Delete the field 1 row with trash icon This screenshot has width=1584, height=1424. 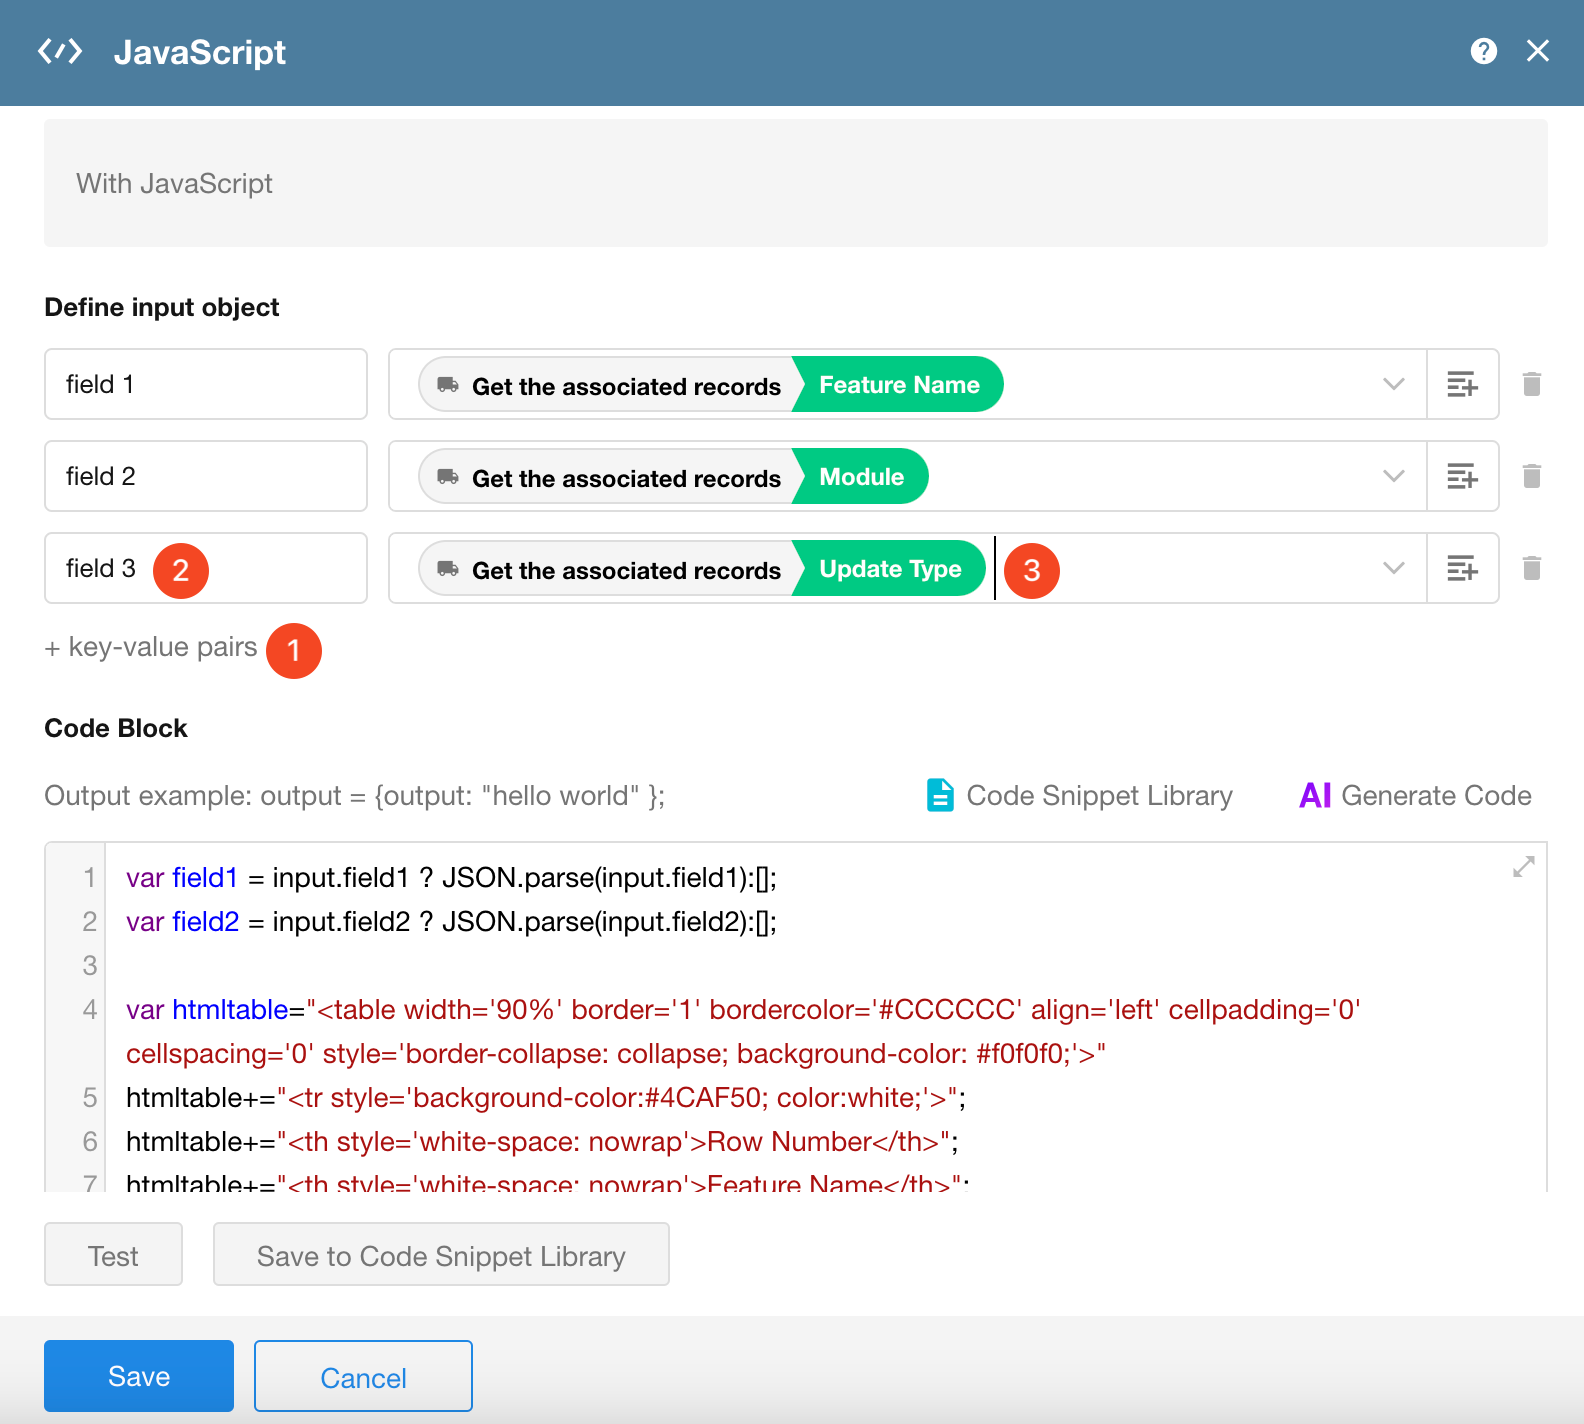[1531, 384]
